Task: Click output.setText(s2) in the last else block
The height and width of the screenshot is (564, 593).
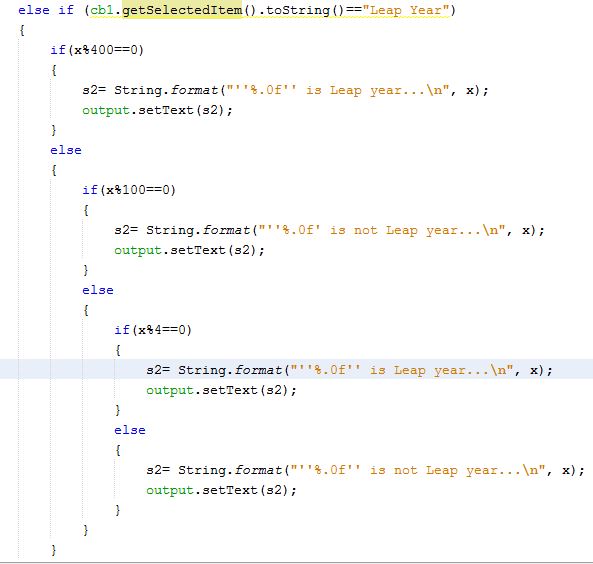Action: click(x=221, y=490)
